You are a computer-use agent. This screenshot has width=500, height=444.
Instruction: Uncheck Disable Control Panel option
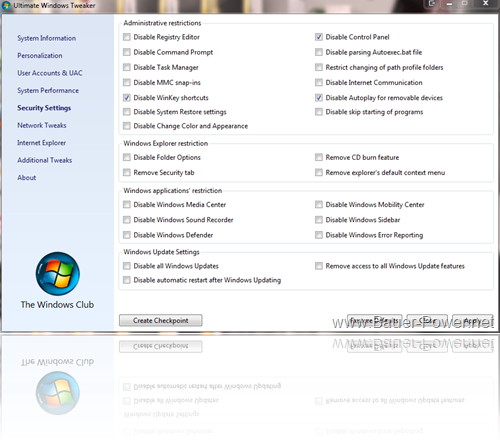click(319, 37)
